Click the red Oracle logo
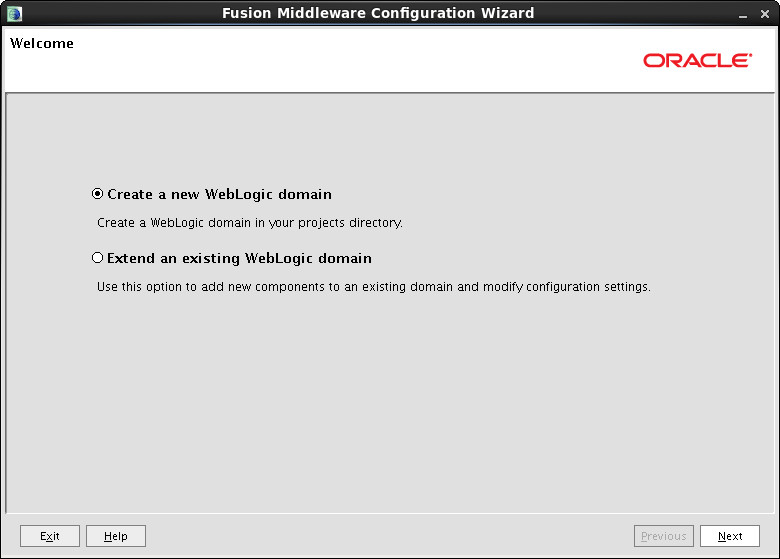The width and height of the screenshot is (780, 559). pos(697,61)
